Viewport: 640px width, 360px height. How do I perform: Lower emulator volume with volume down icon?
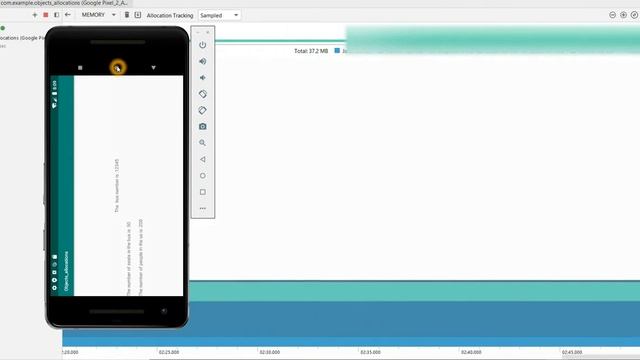click(x=202, y=78)
